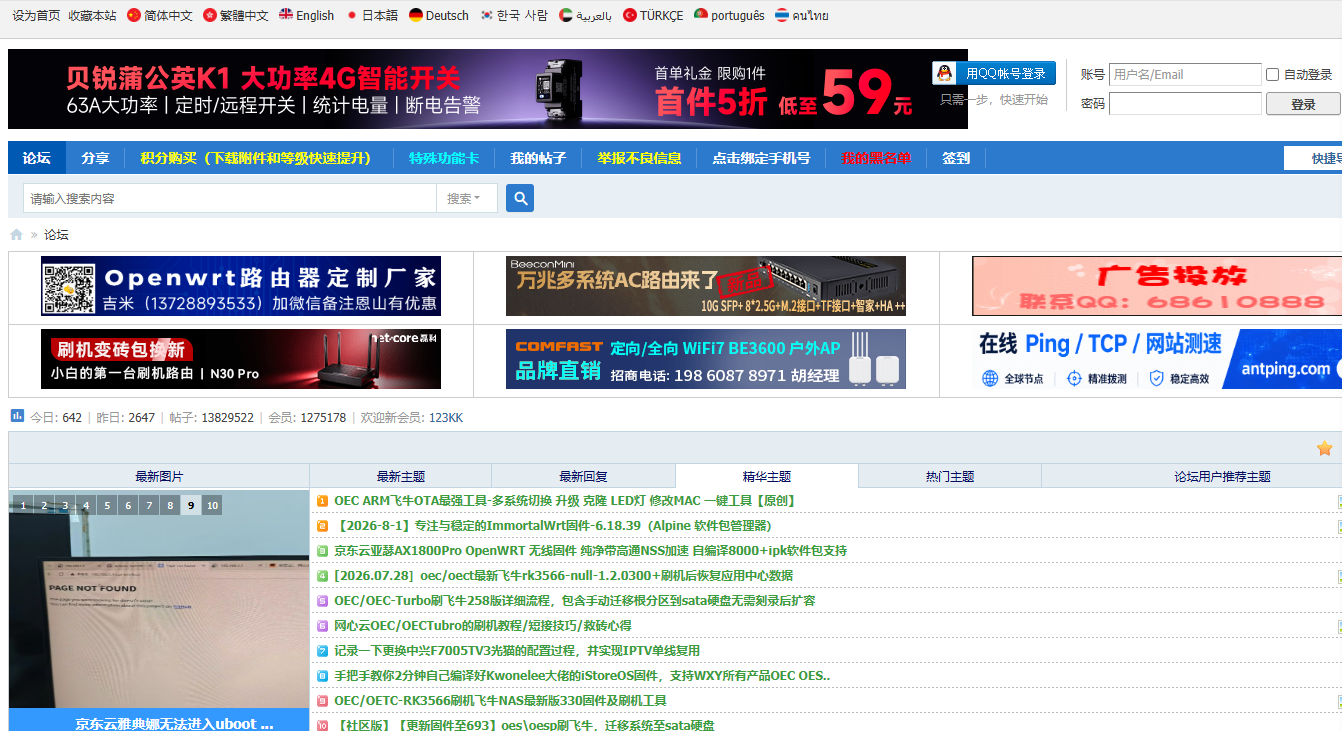Submit the login form with 登录
The image size is (1342, 731).
click(x=1303, y=104)
